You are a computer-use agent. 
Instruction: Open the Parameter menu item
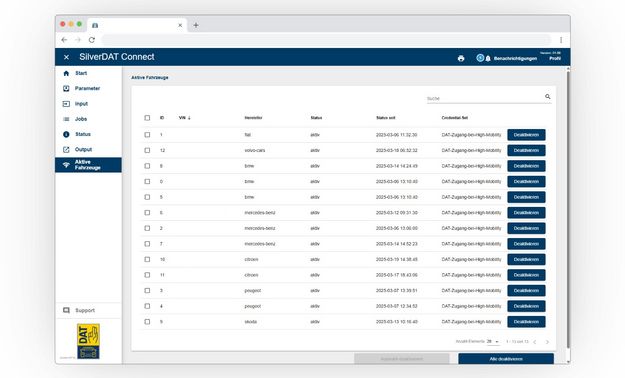tap(88, 89)
